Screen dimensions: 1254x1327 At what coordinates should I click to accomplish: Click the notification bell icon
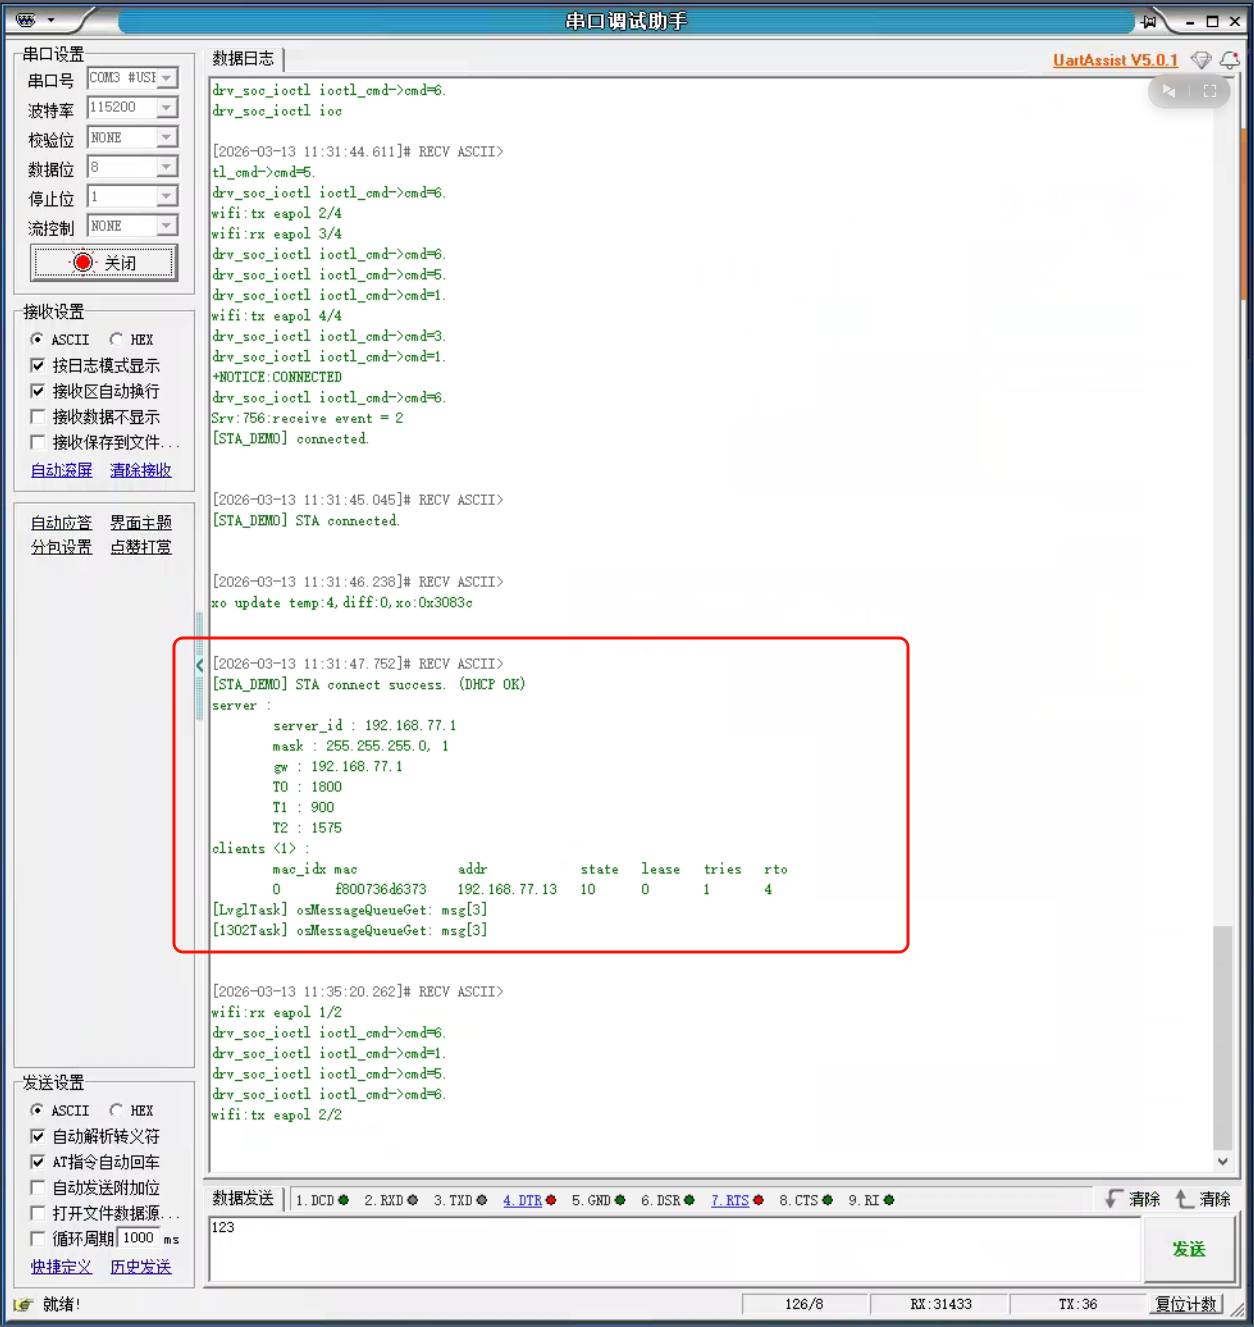(x=1230, y=60)
